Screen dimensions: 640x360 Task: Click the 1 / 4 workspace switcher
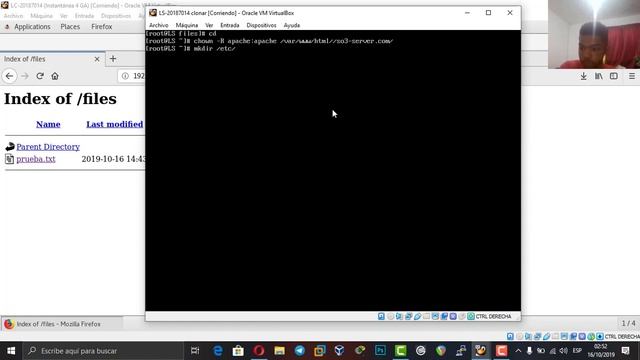click(x=629, y=323)
